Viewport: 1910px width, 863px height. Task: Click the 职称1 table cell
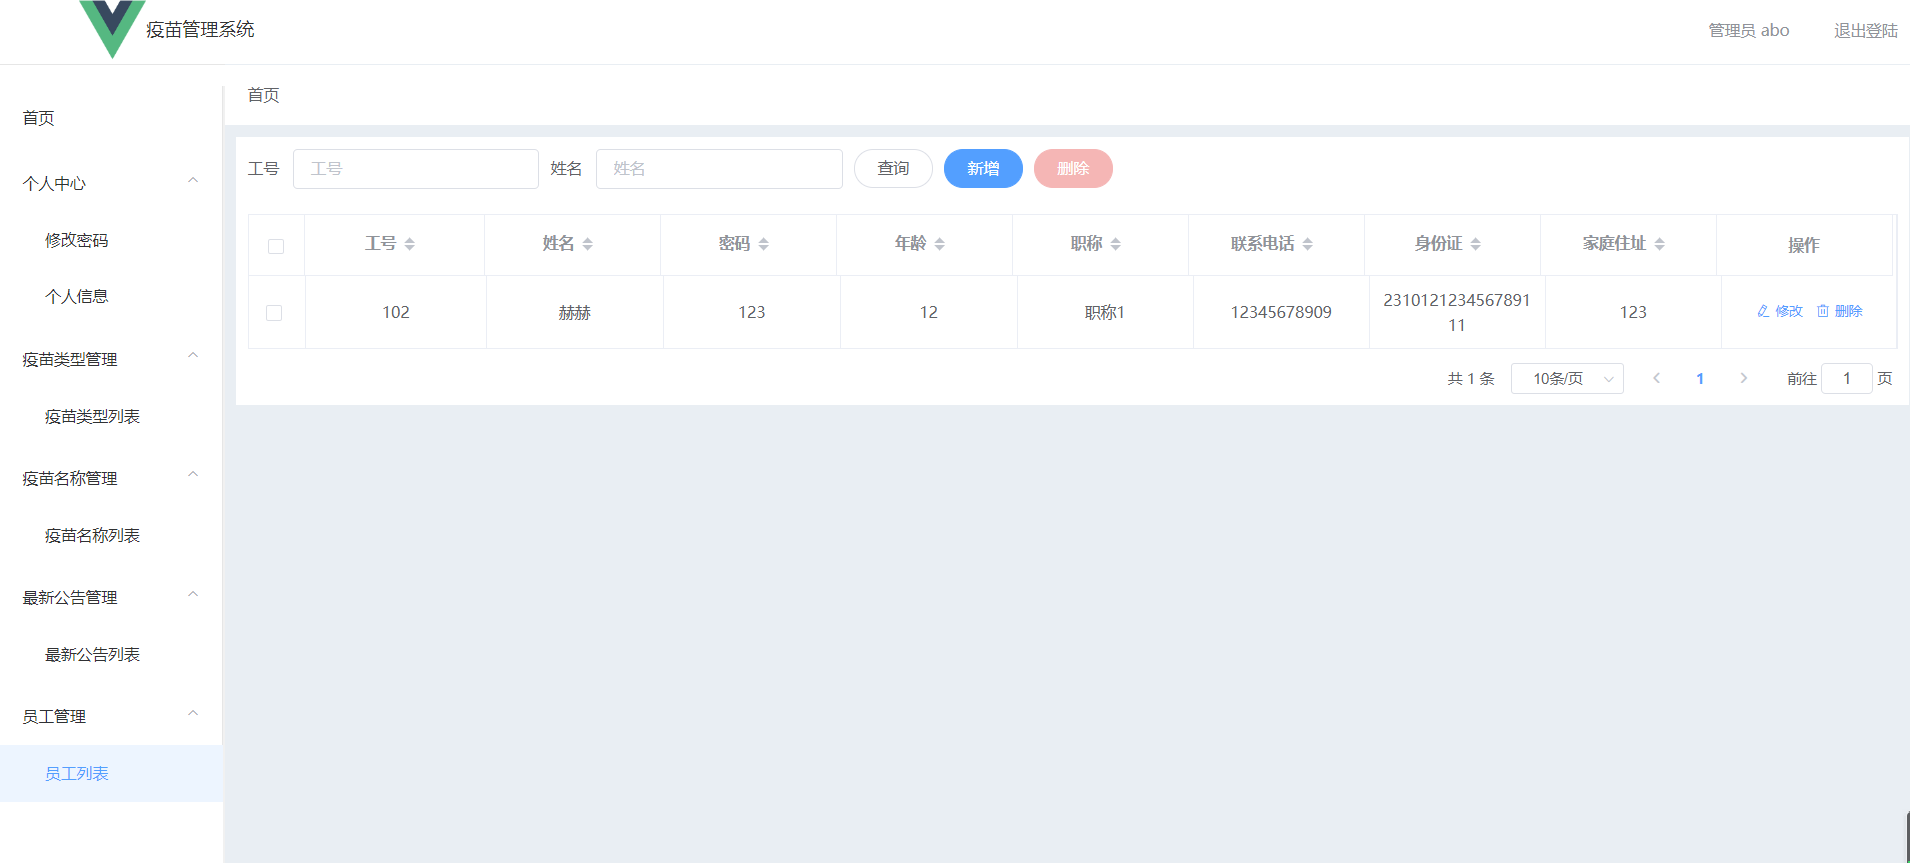coord(1105,312)
